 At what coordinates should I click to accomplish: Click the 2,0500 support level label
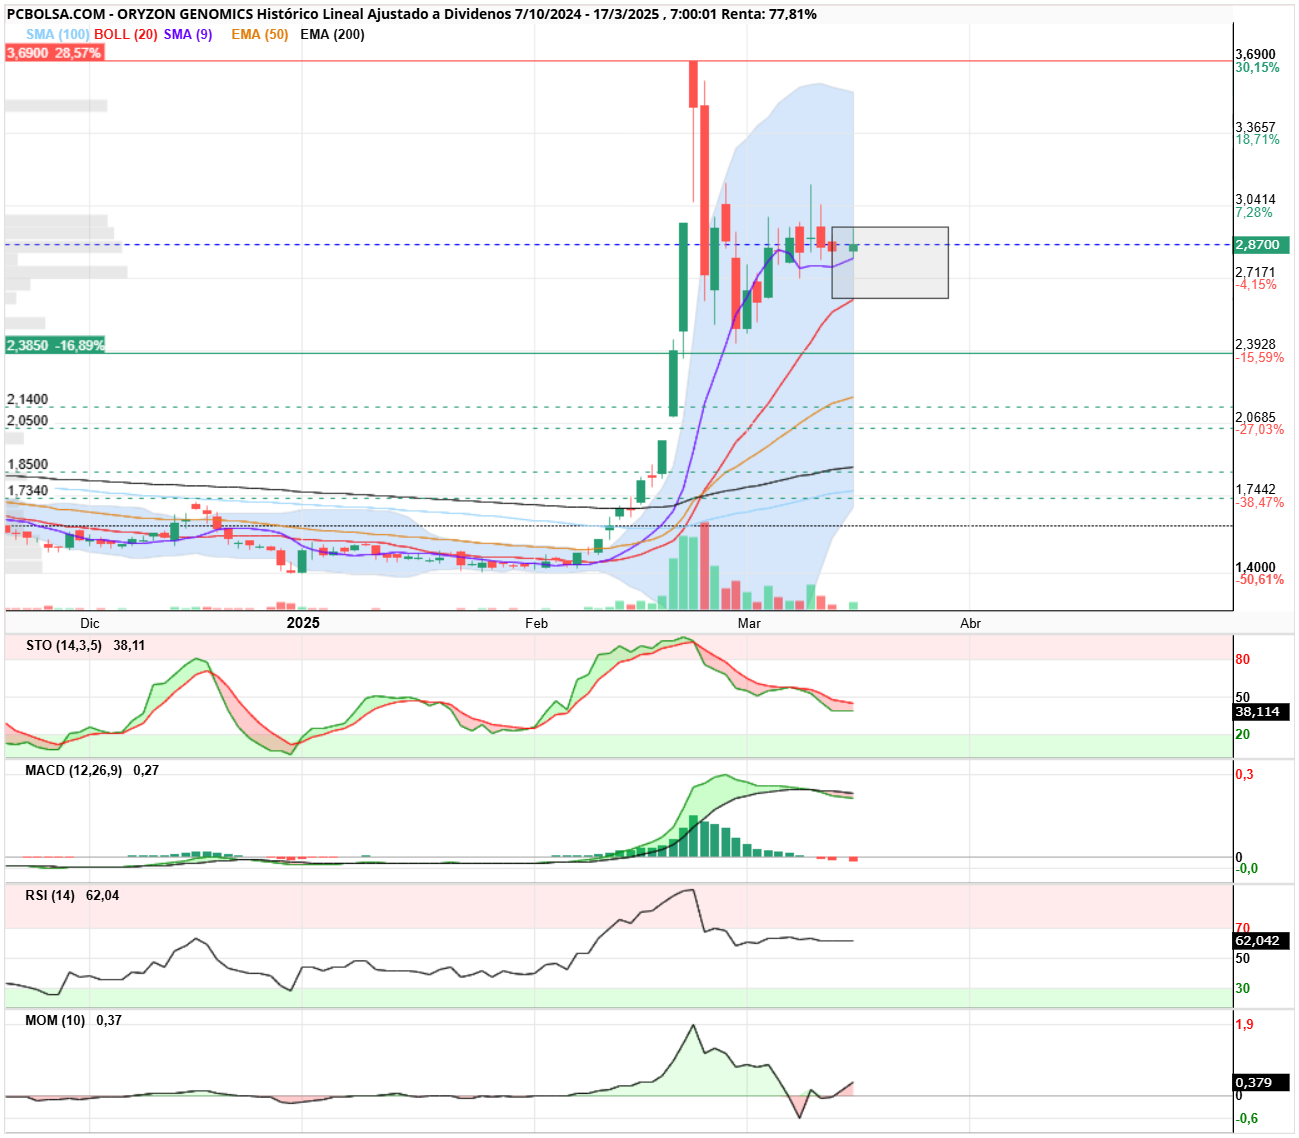coord(28,420)
